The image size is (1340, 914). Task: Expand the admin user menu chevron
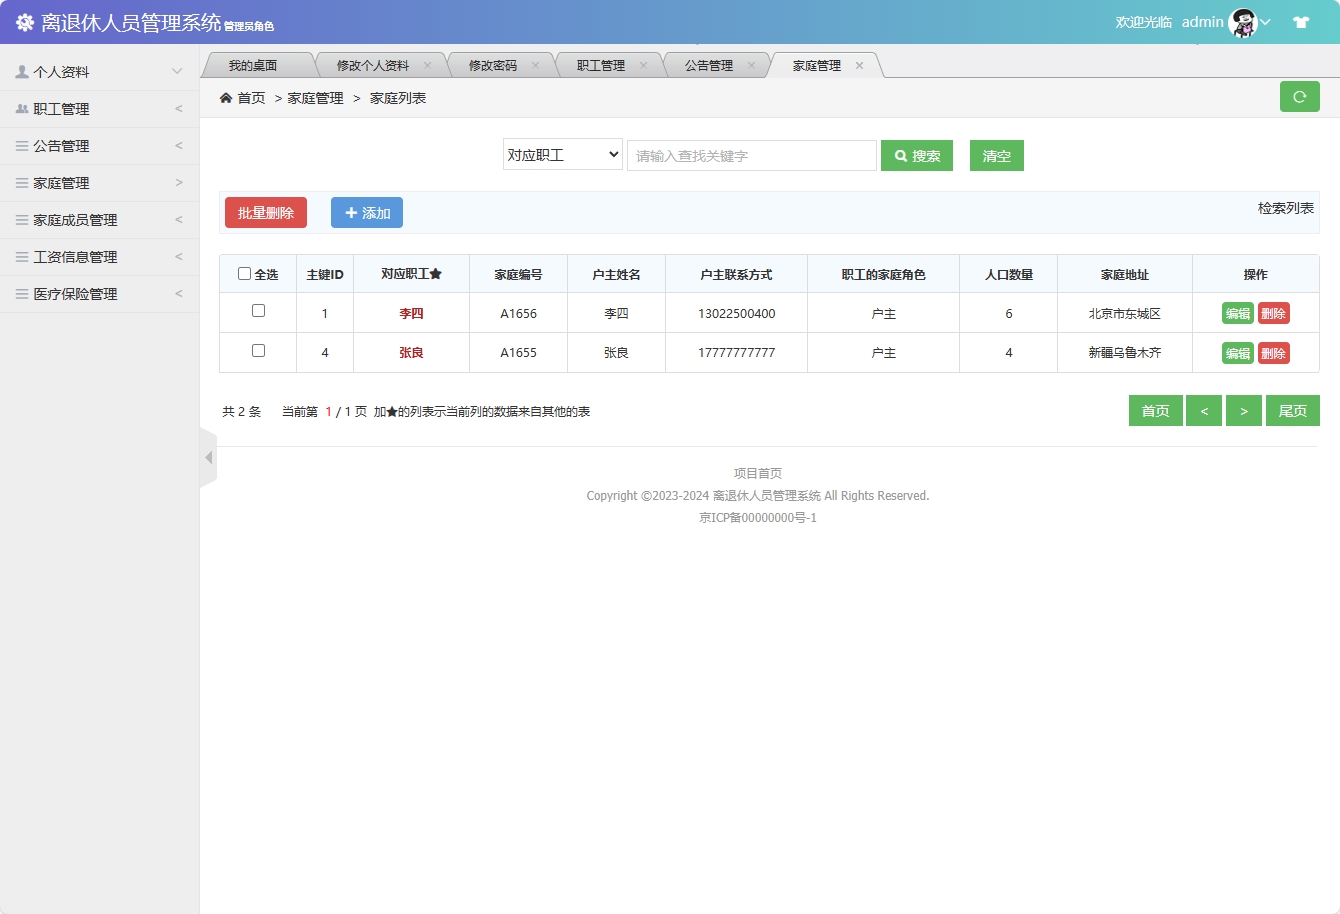click(x=1266, y=22)
